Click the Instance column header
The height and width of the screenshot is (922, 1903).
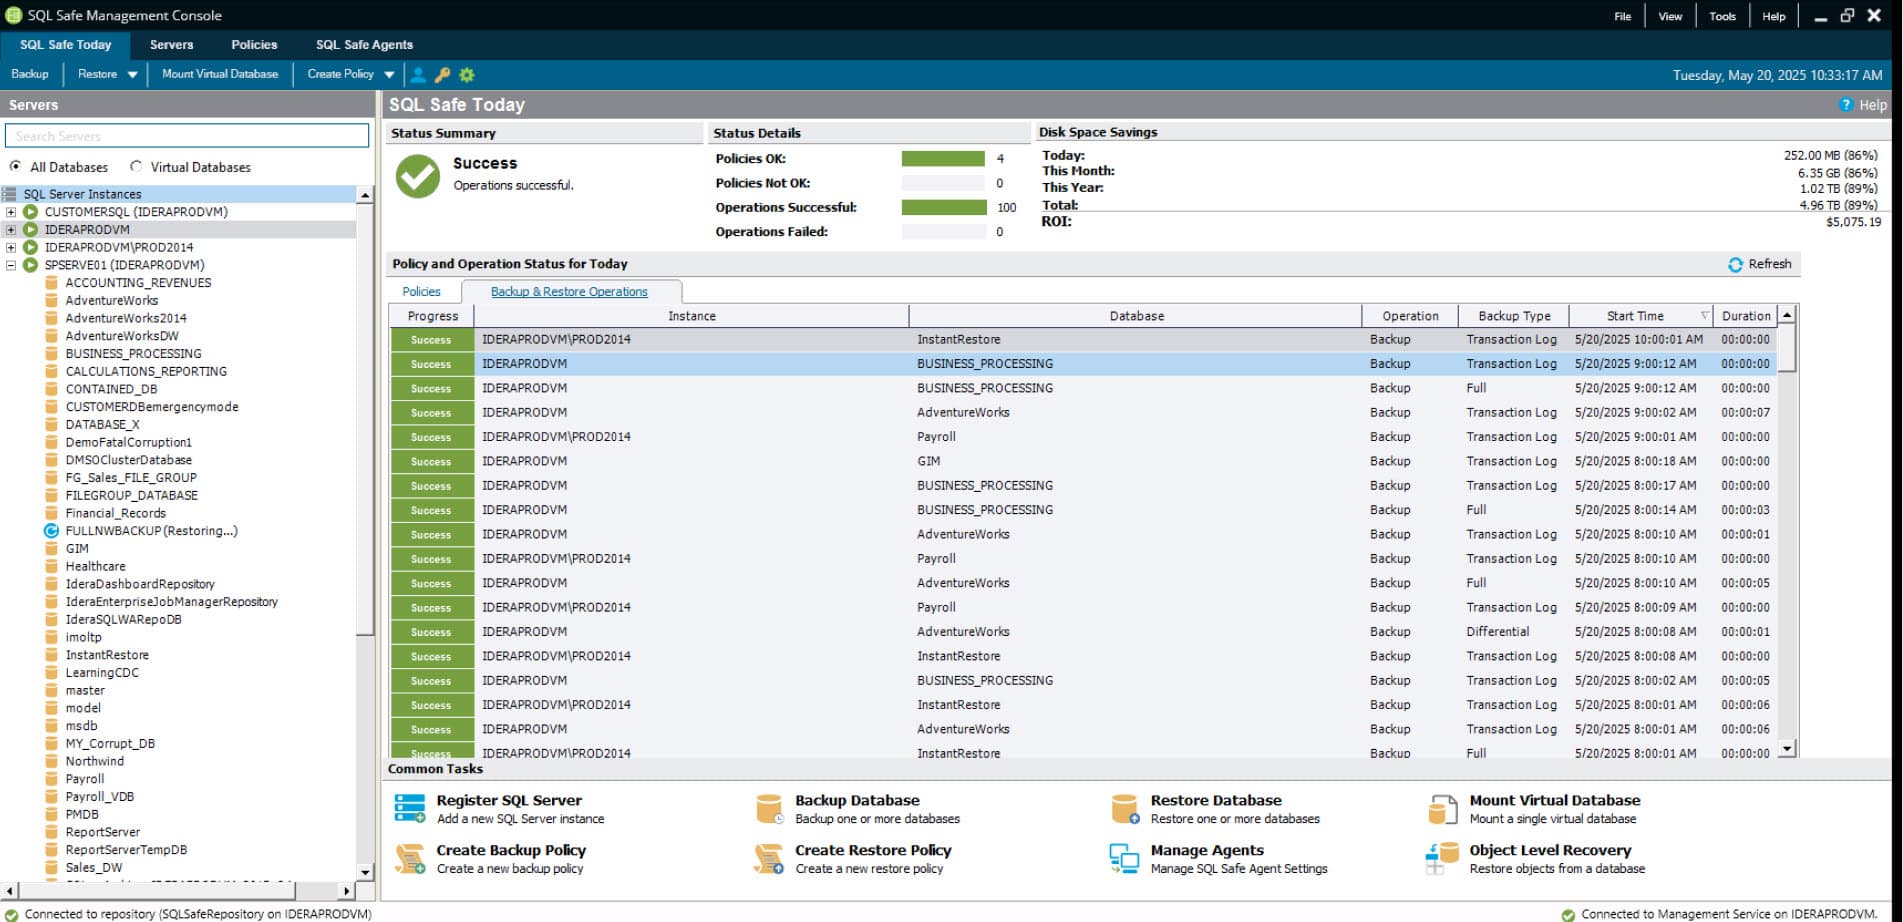692,316
